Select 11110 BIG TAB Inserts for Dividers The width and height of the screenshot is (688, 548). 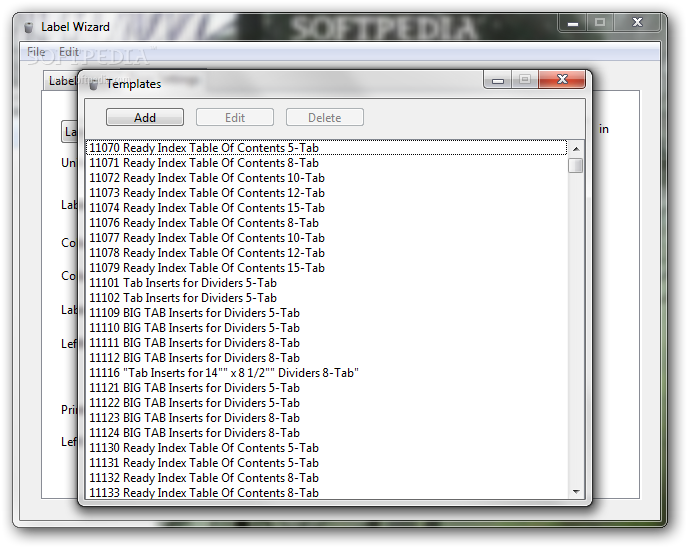point(326,328)
